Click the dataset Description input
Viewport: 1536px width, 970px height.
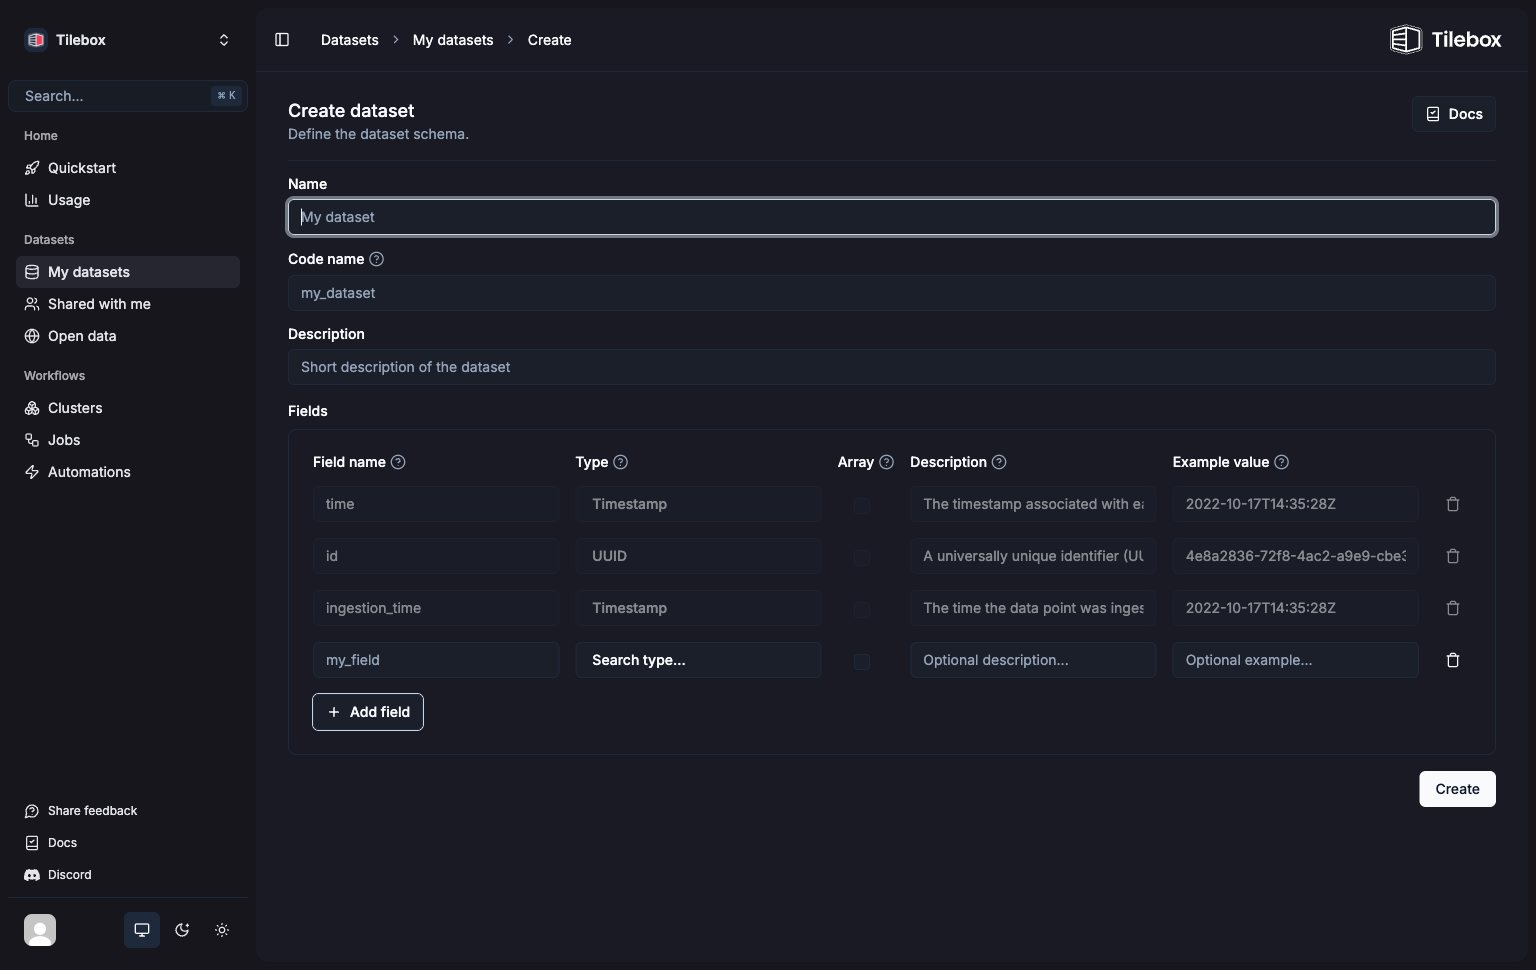[892, 367]
